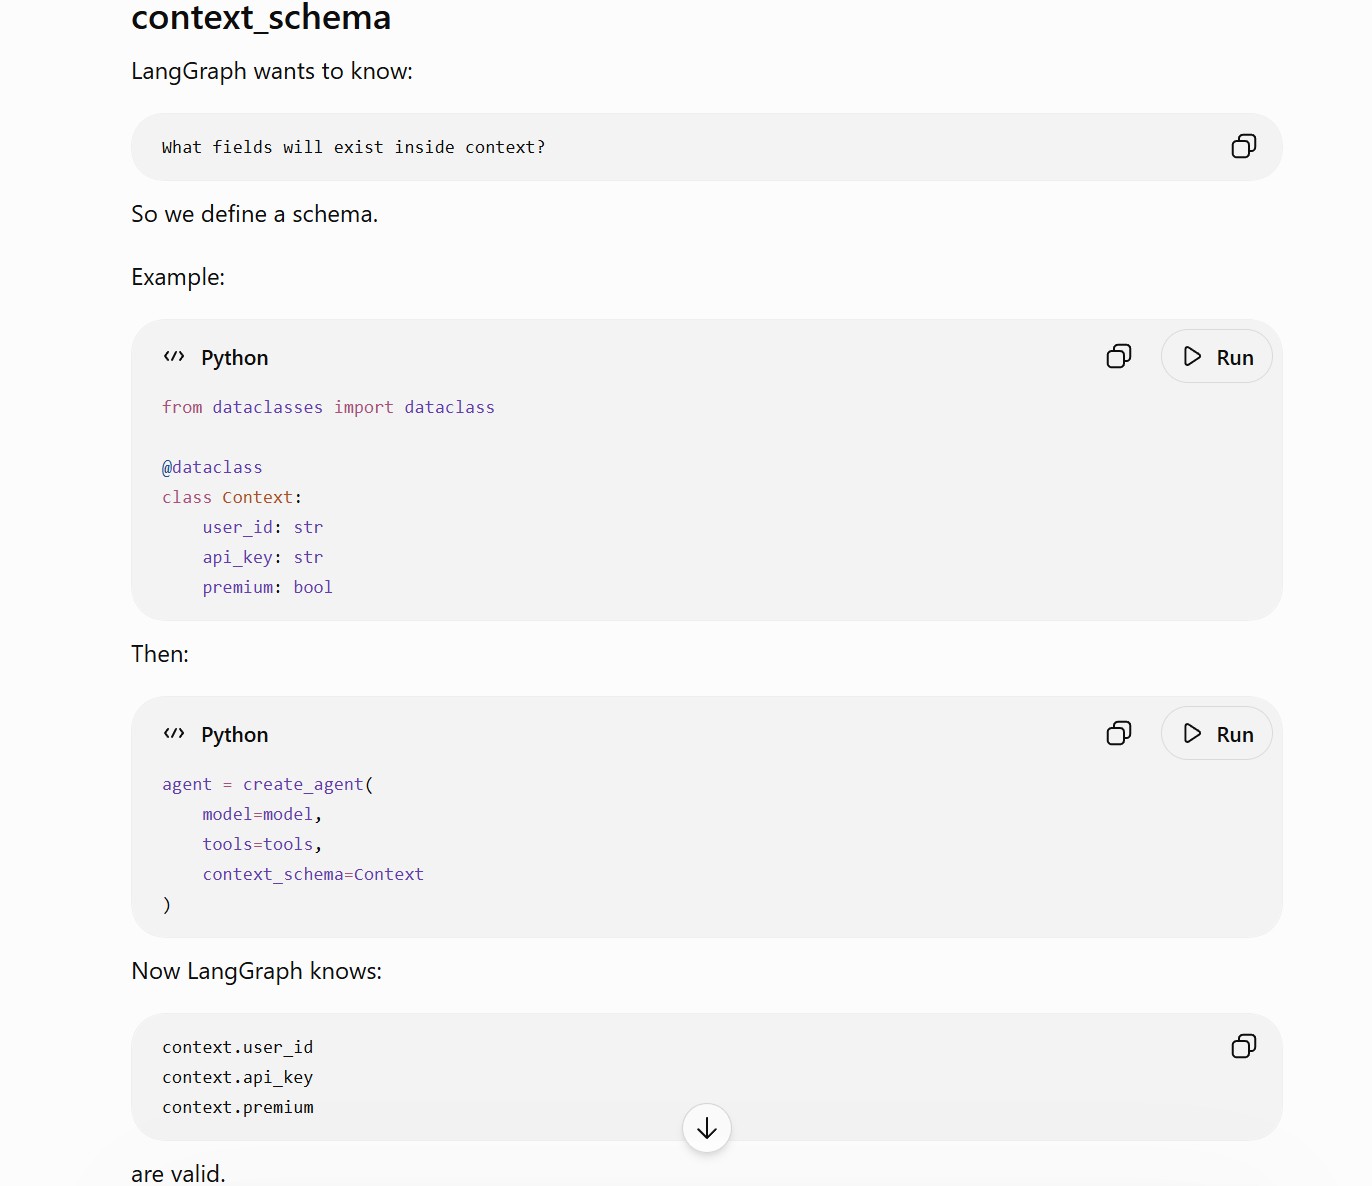Click the context_schema=Context argument line

click(x=313, y=874)
